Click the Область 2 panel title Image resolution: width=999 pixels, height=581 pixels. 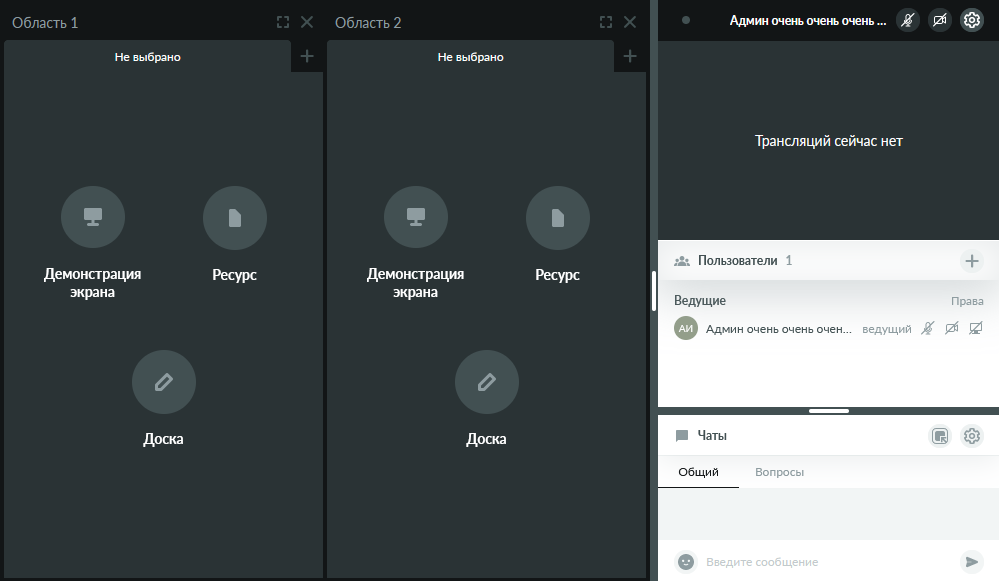368,23
